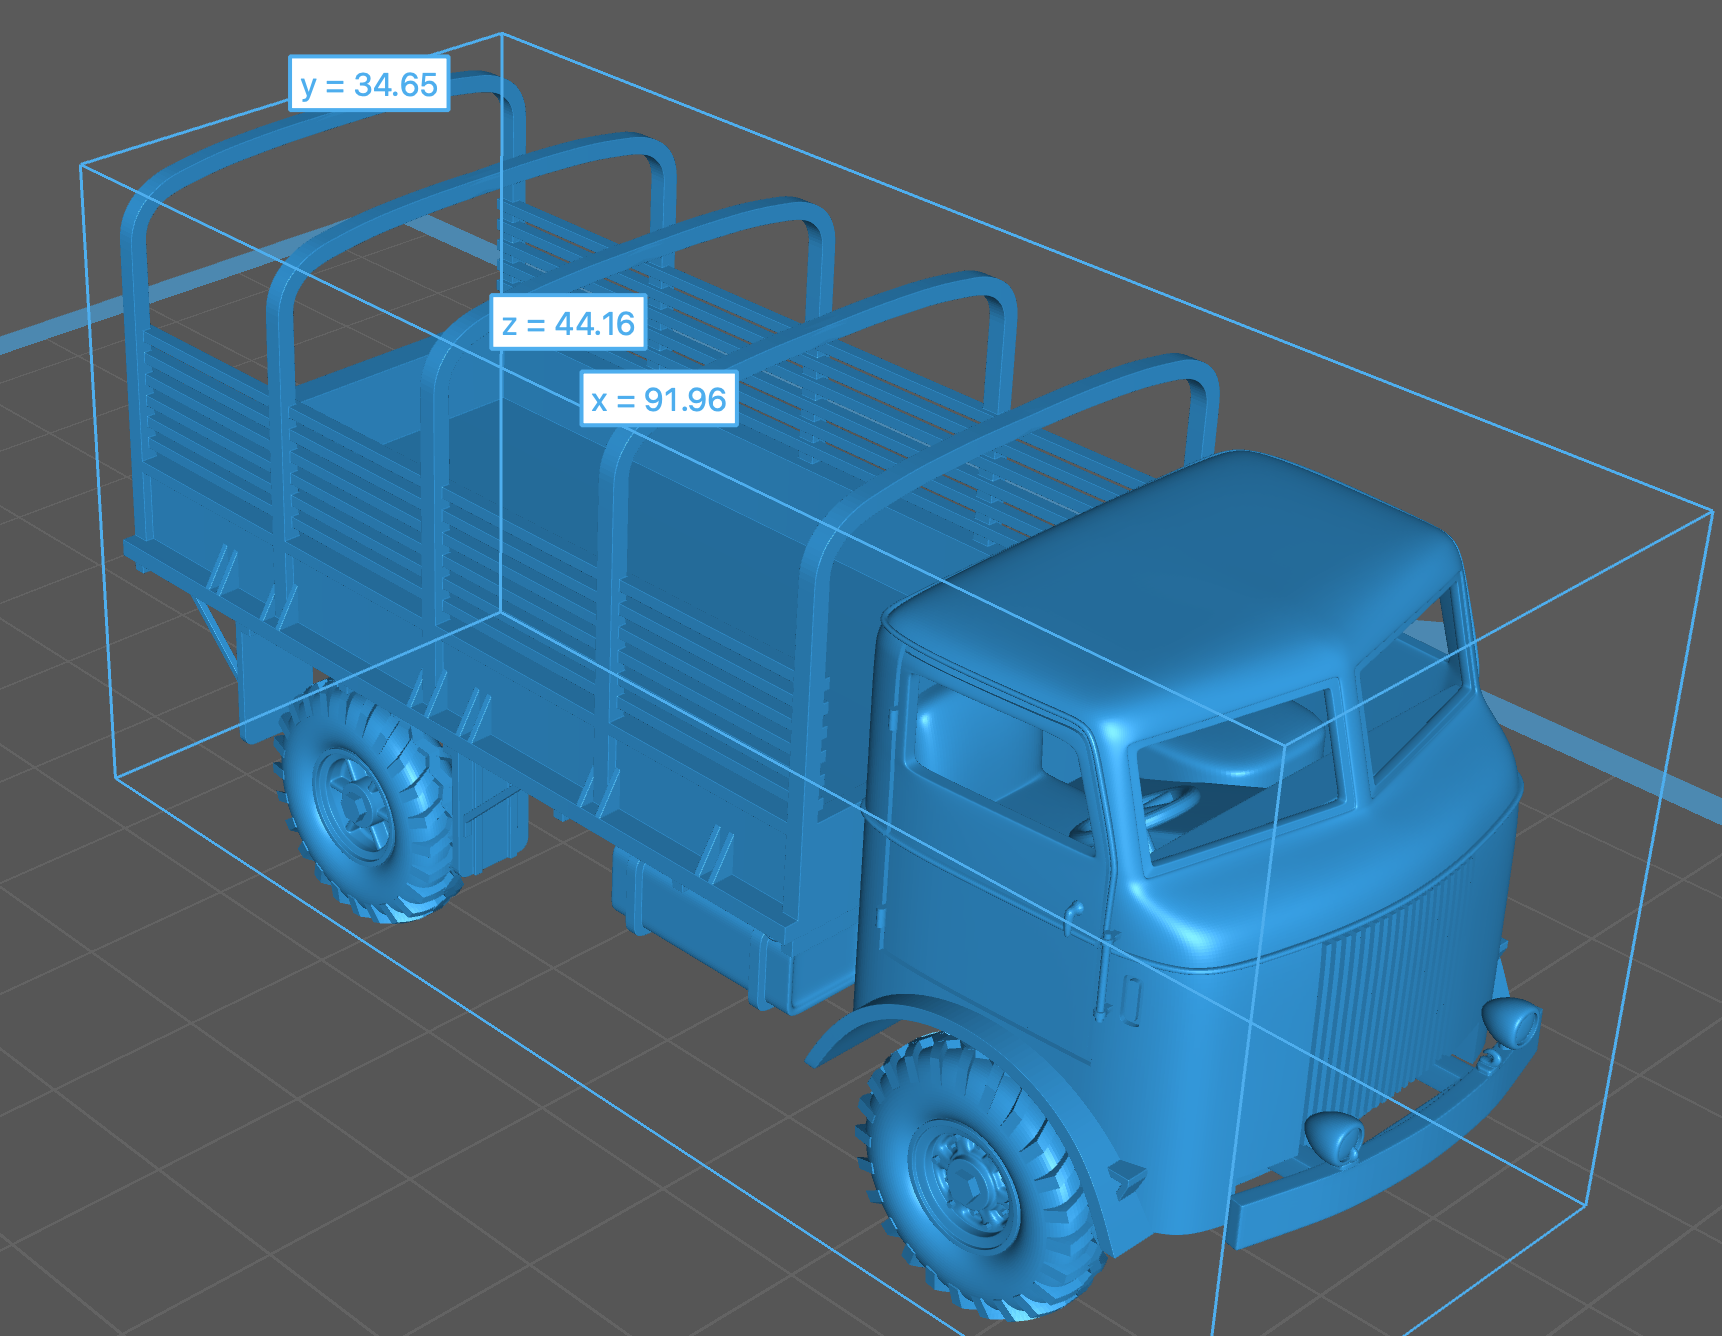
Task: Click the cab door handle
Action: coord(1073,915)
